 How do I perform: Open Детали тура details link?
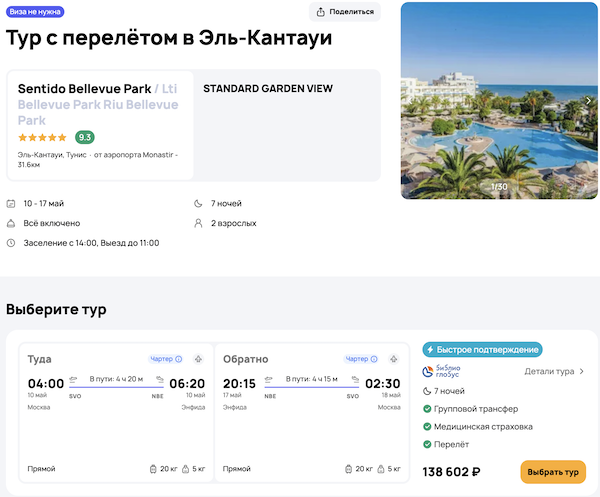(x=555, y=371)
